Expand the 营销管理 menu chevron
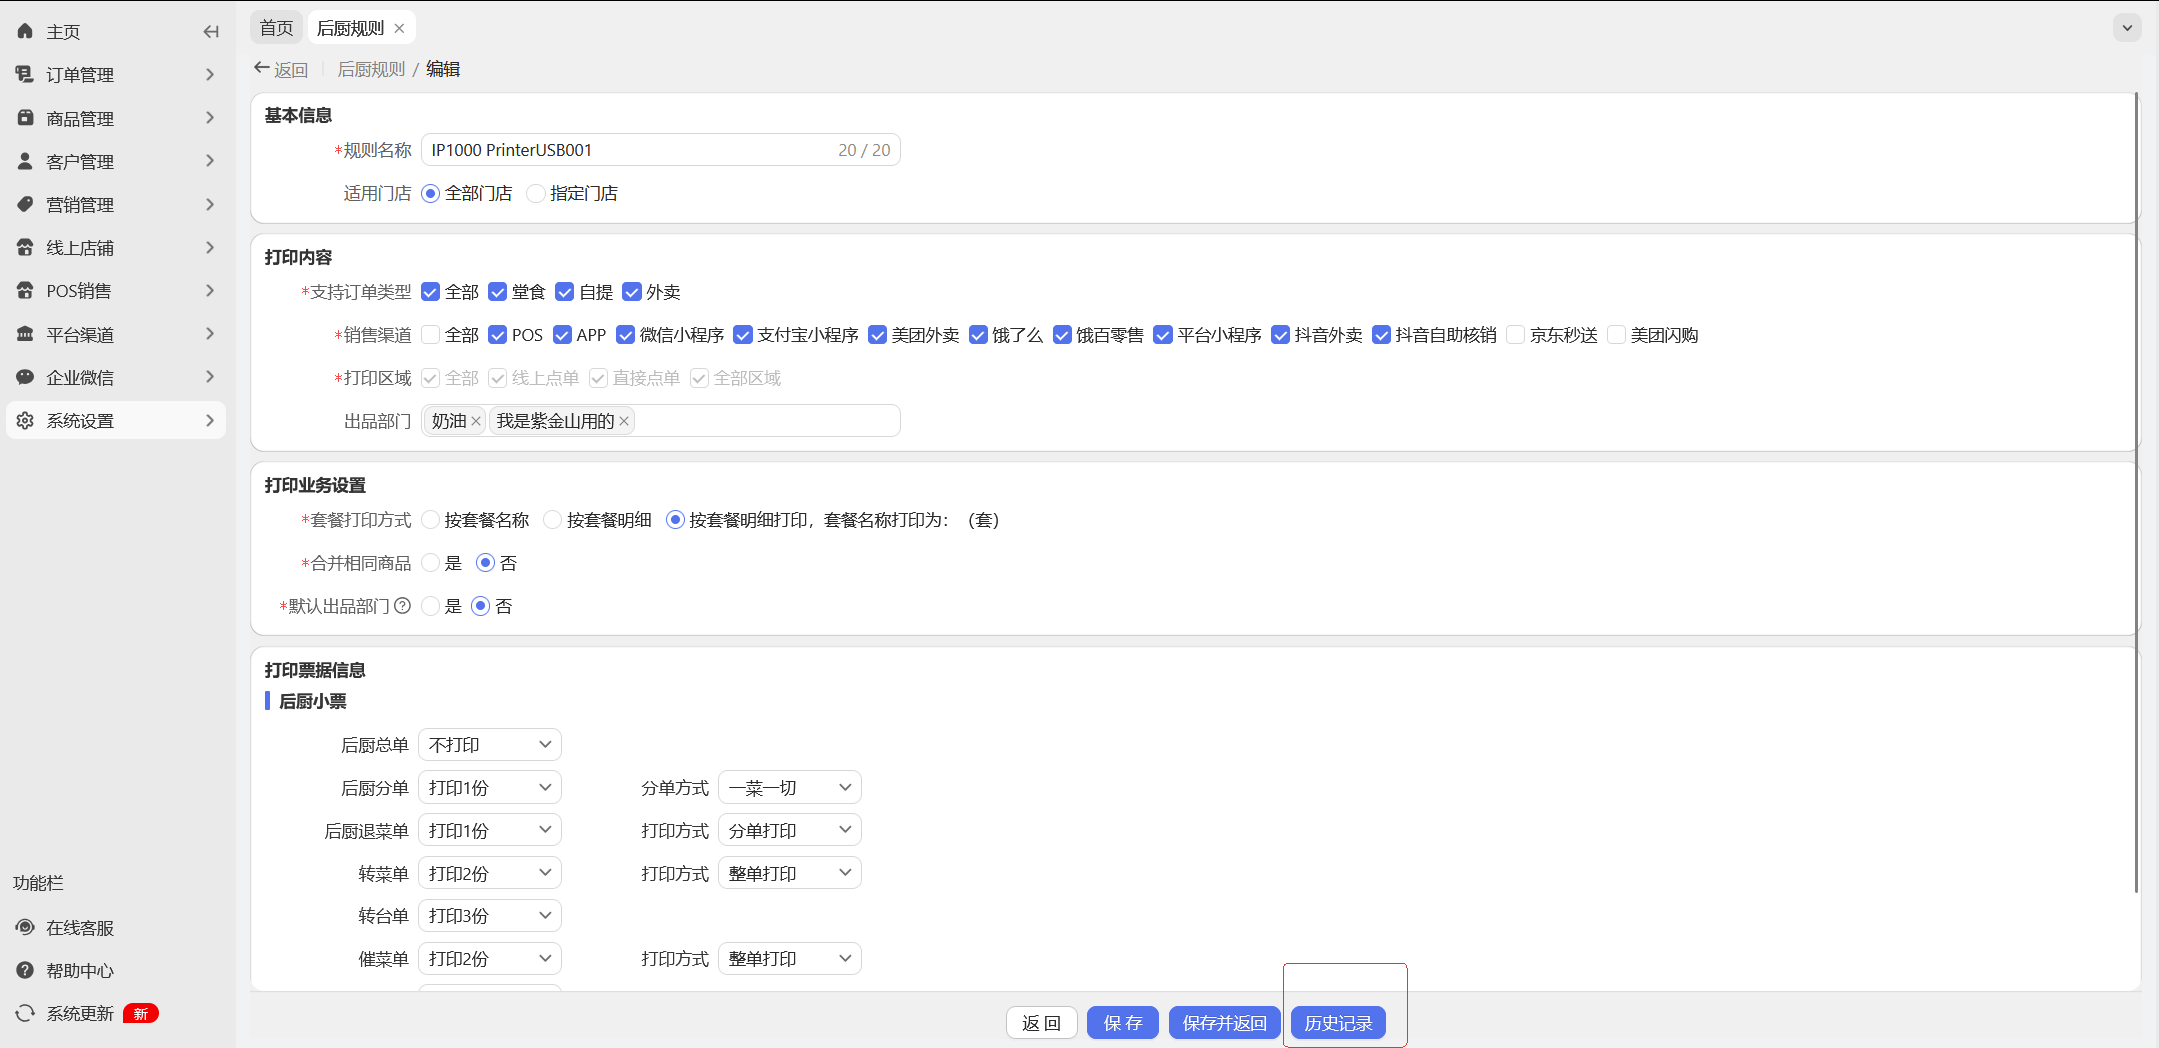The height and width of the screenshot is (1048, 2159). click(210, 204)
